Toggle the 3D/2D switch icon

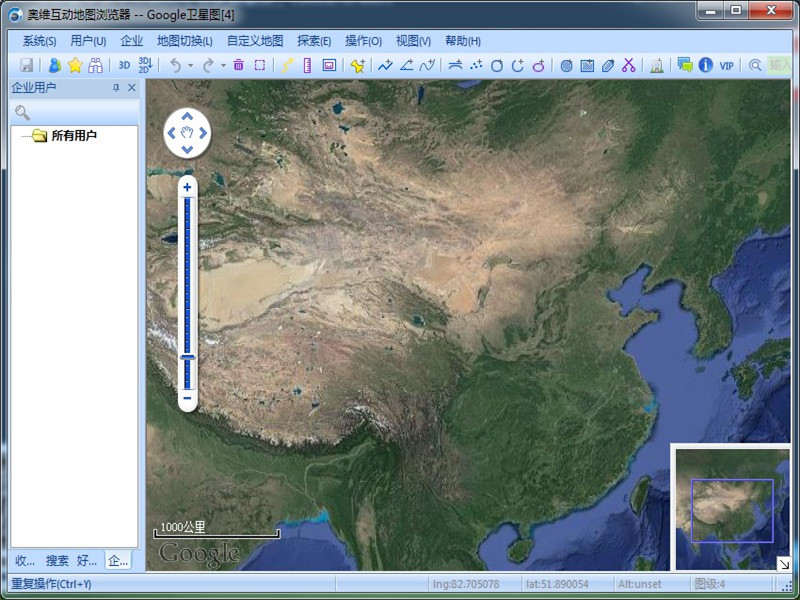(x=145, y=65)
